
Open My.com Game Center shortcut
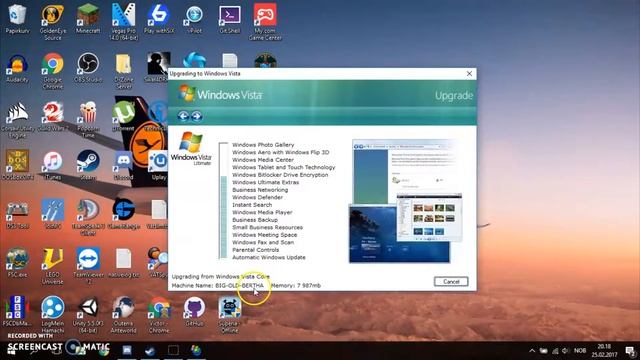point(265,22)
